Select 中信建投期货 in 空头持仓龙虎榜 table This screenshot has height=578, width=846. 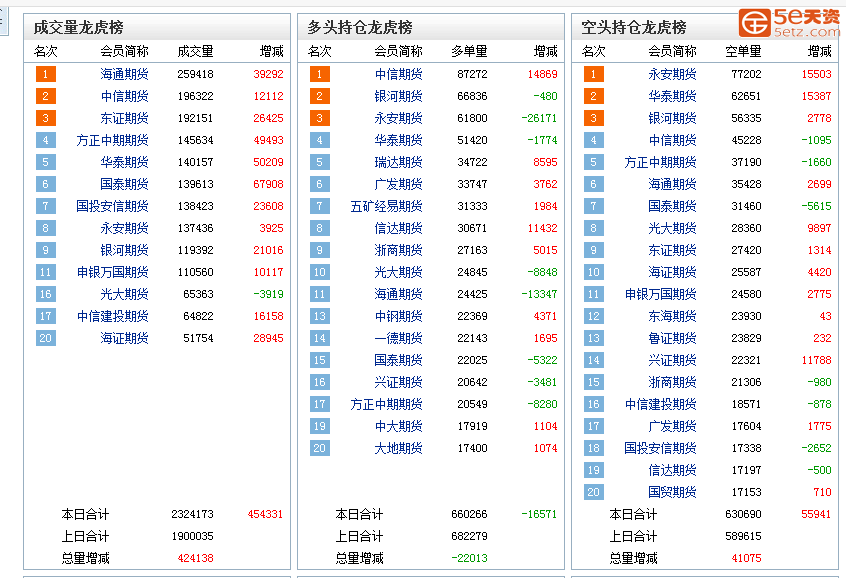point(660,404)
